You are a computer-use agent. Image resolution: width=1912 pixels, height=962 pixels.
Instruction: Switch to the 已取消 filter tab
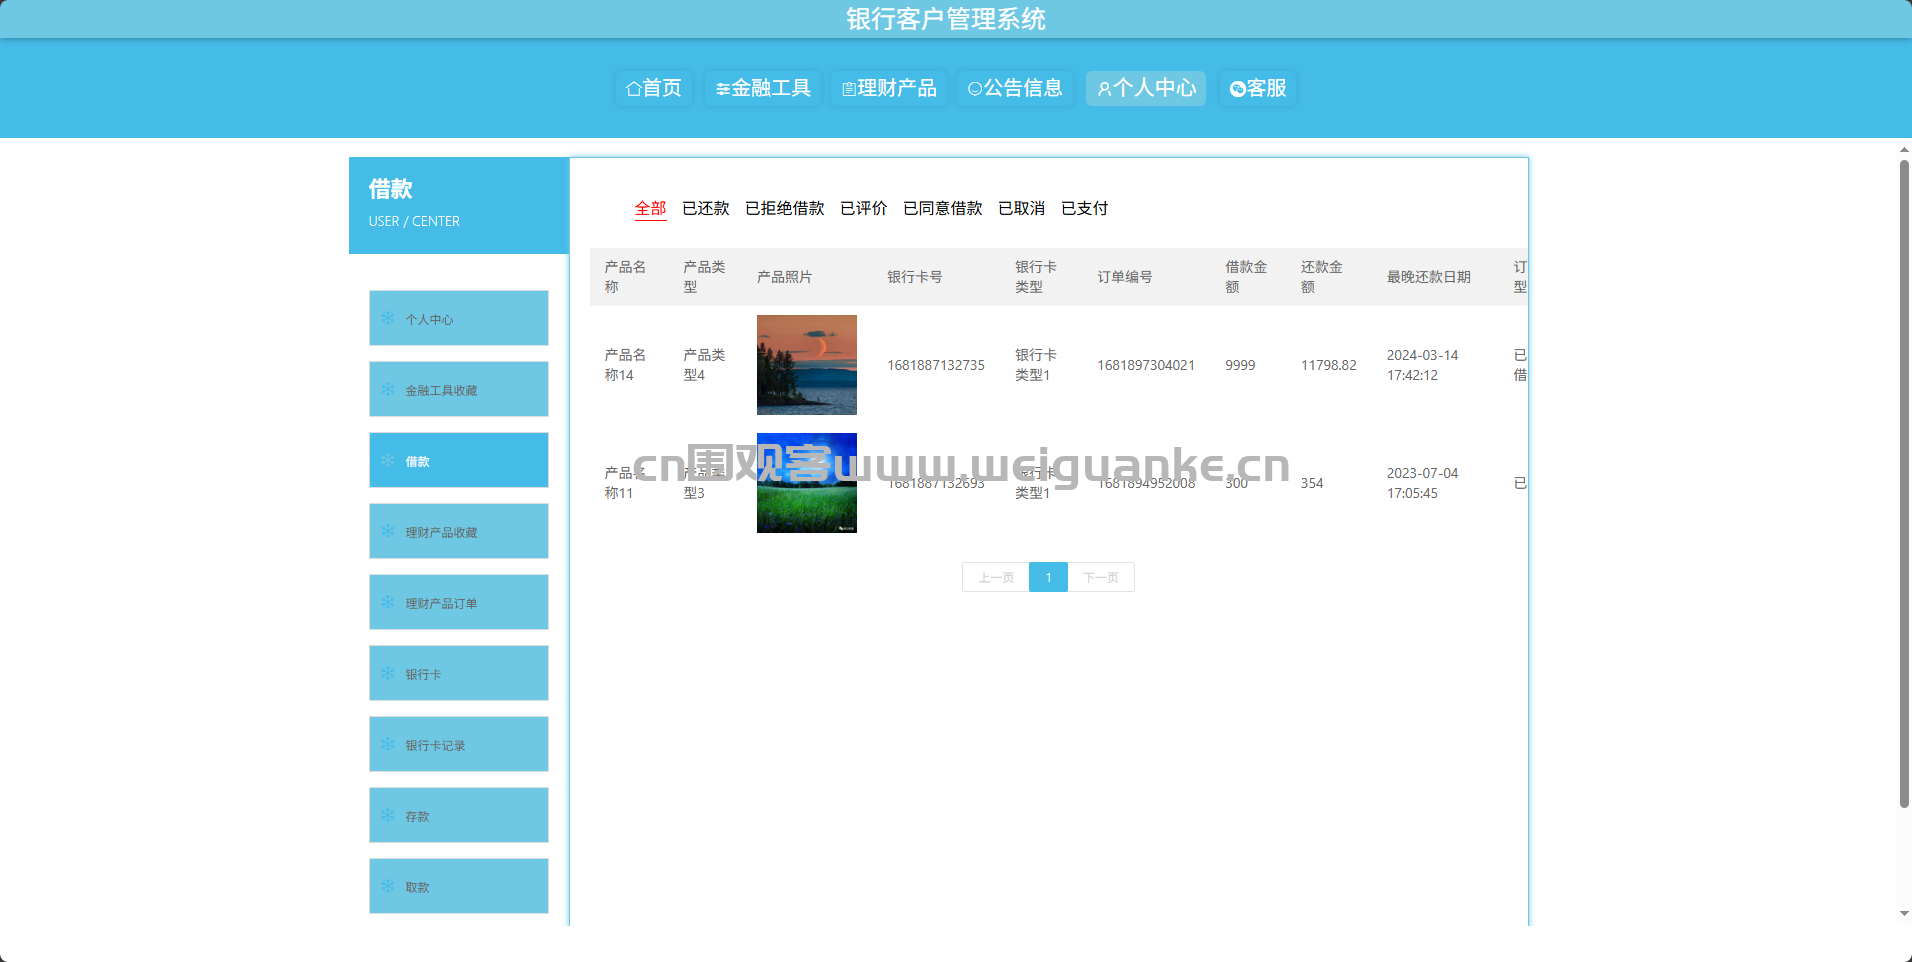[1022, 208]
